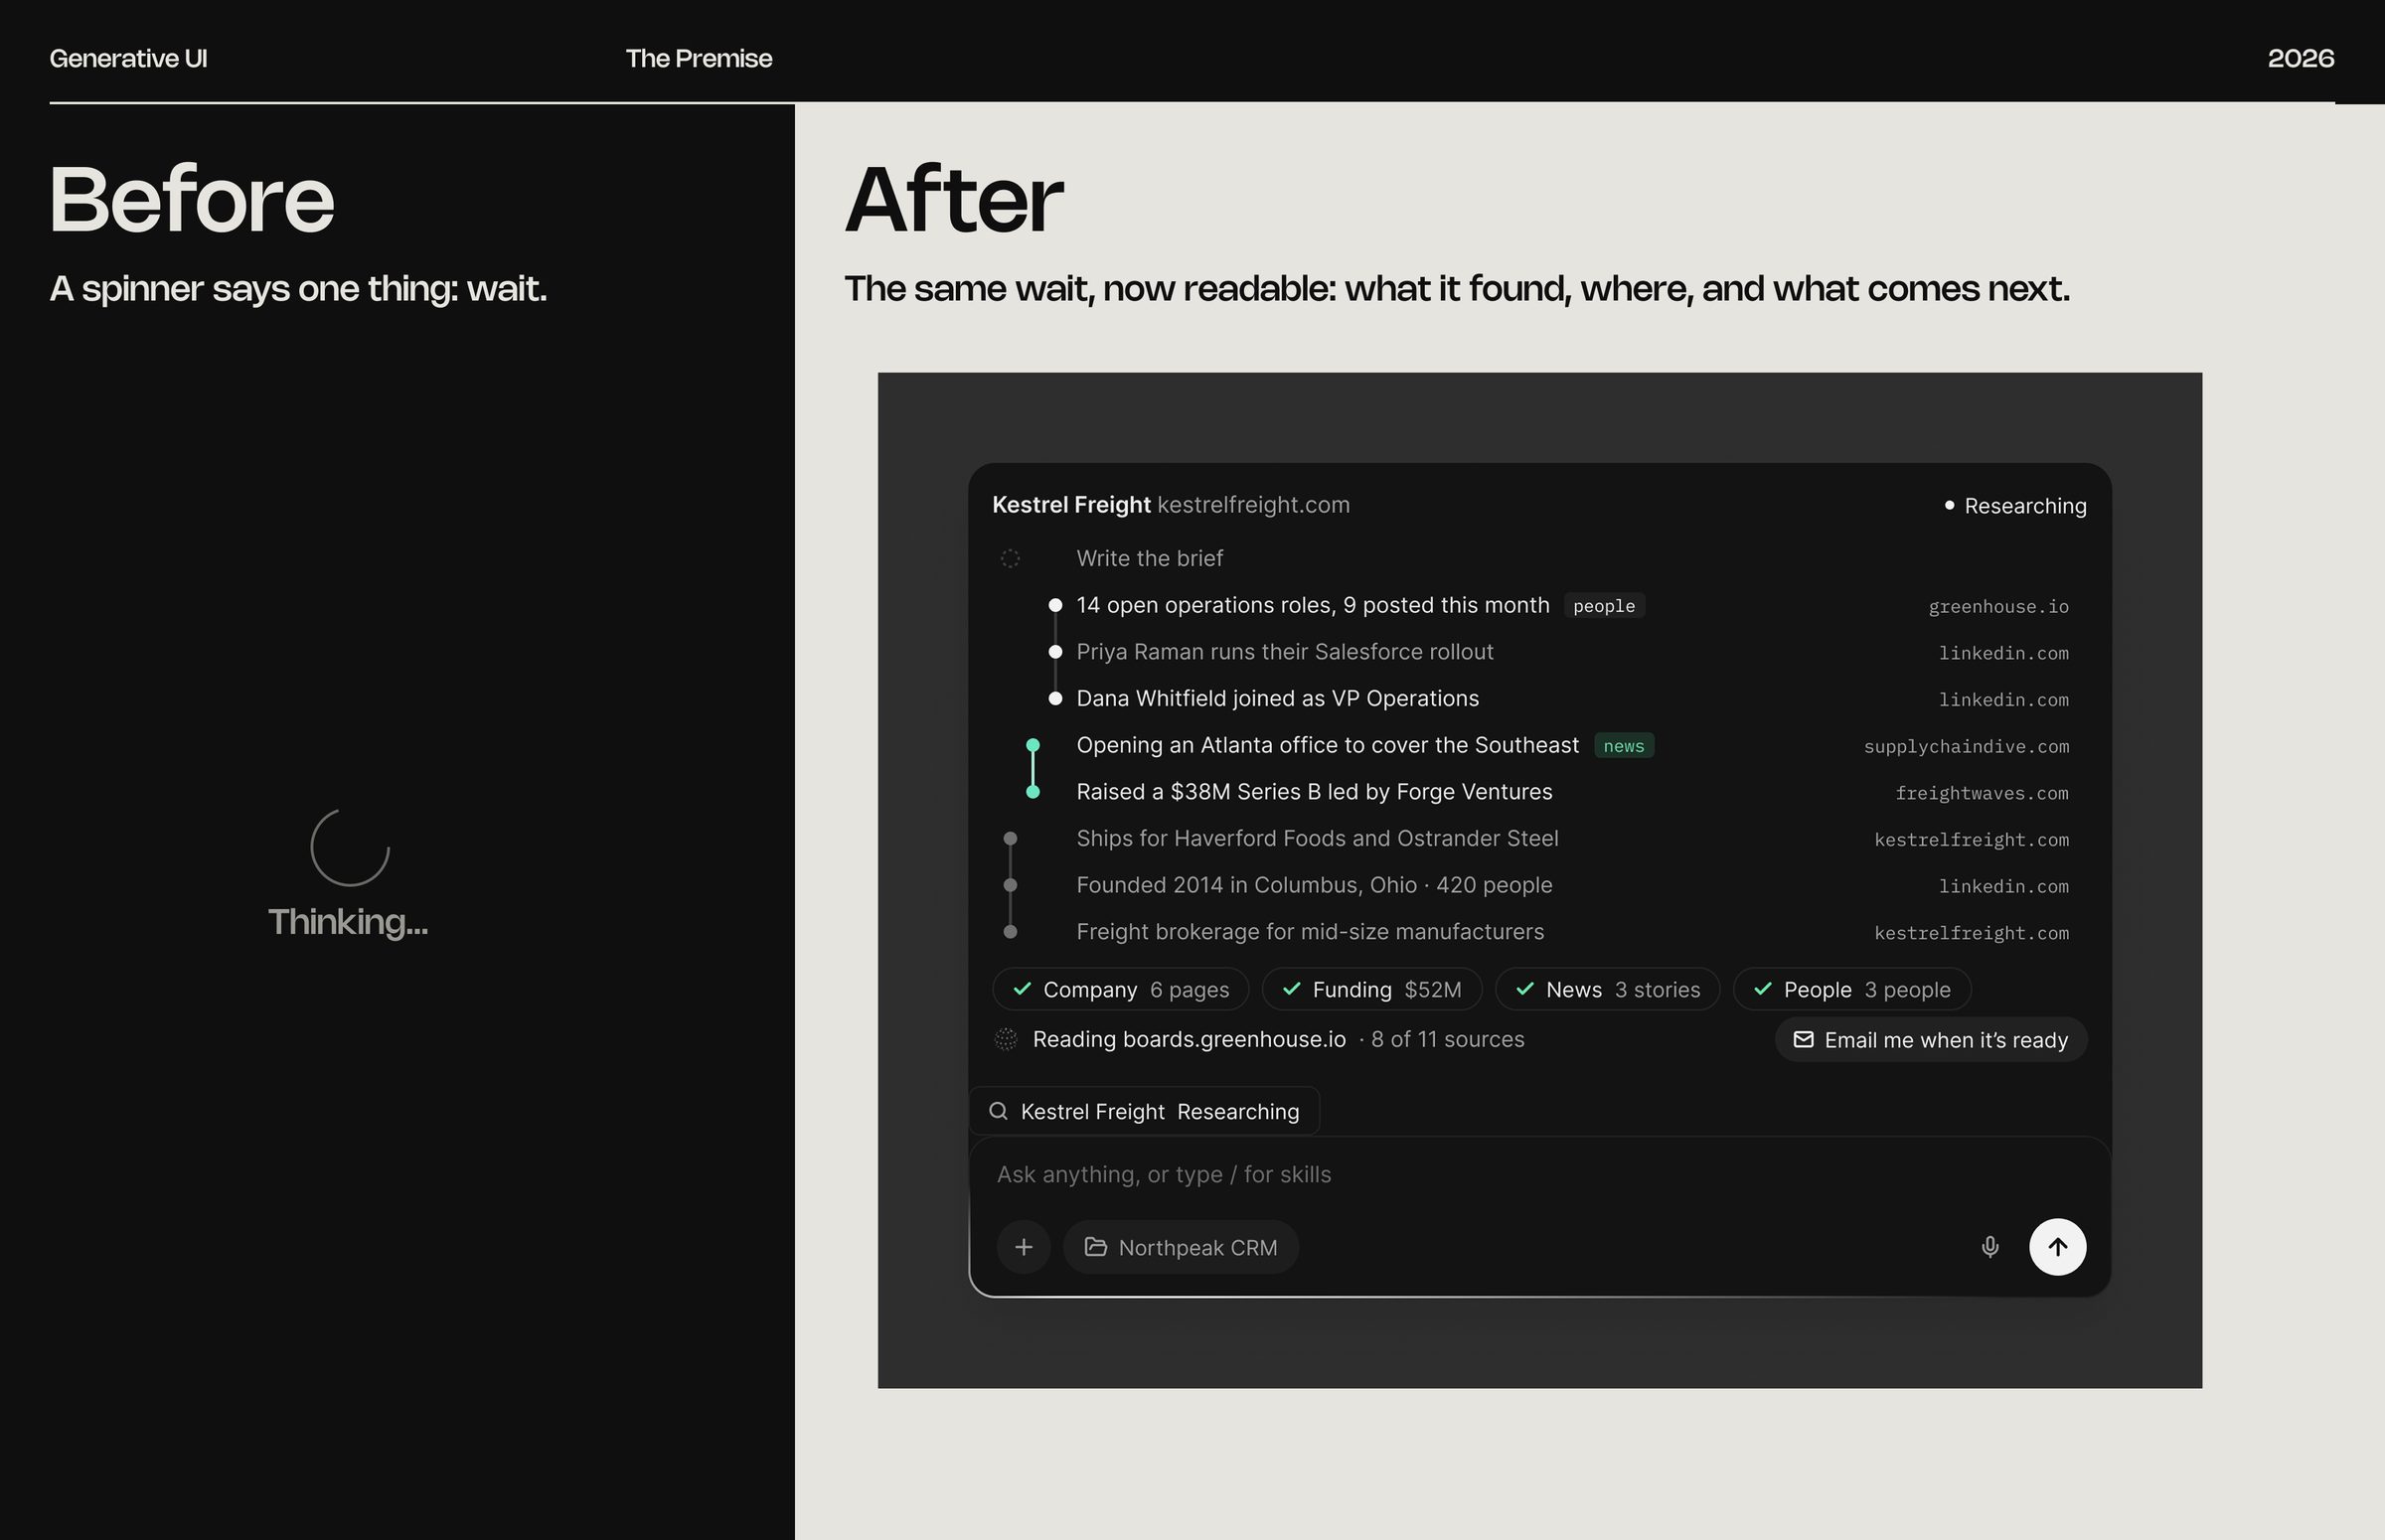
Task: Click the people tag
Action: [1604, 606]
